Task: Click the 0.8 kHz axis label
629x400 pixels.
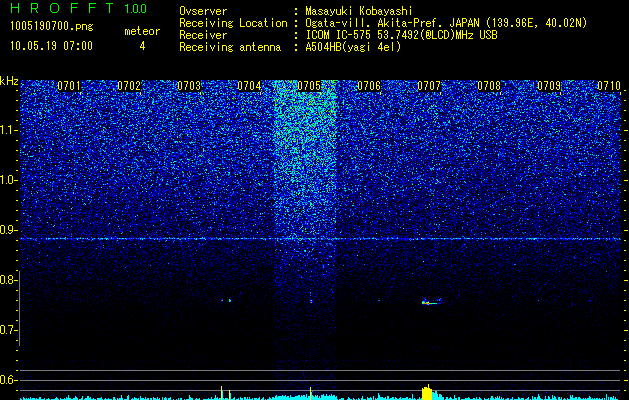Action: (x=8, y=280)
